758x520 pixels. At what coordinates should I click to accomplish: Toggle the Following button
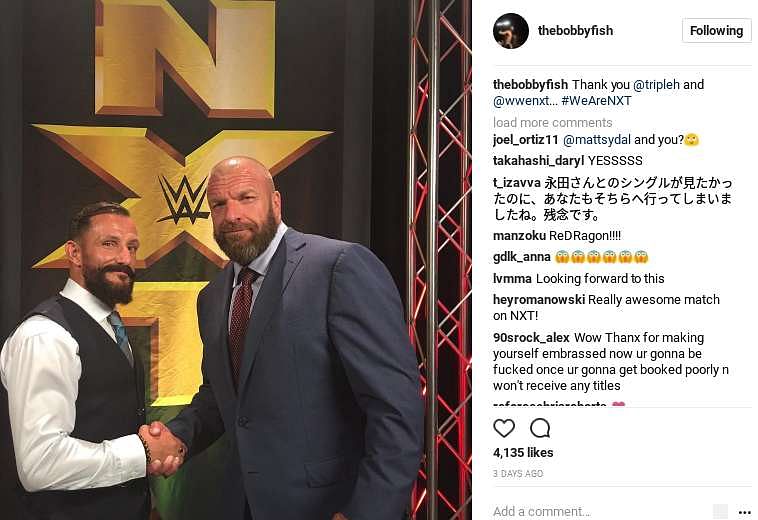pos(716,31)
